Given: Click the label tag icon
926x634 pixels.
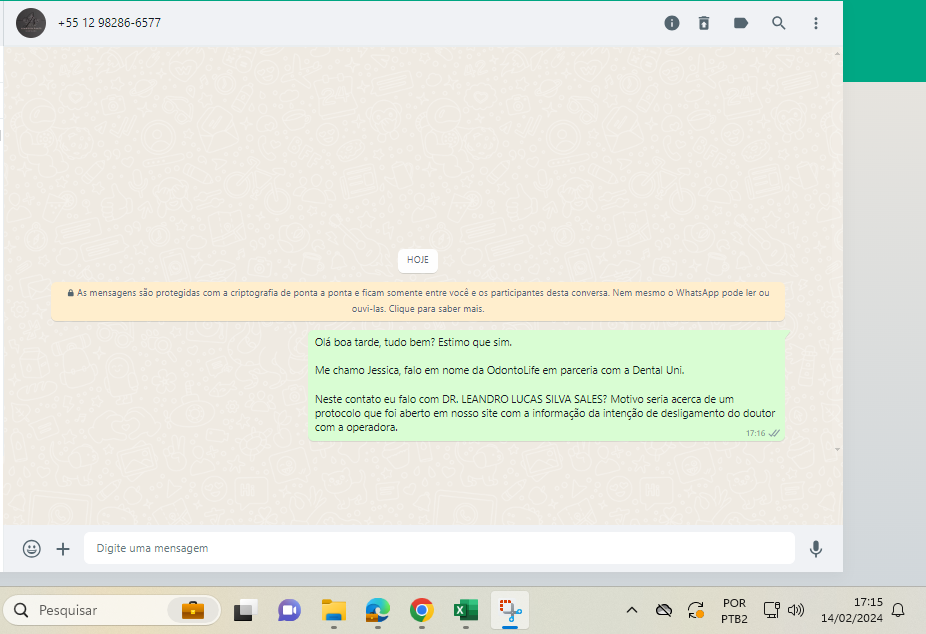Looking at the screenshot, I should 741,23.
